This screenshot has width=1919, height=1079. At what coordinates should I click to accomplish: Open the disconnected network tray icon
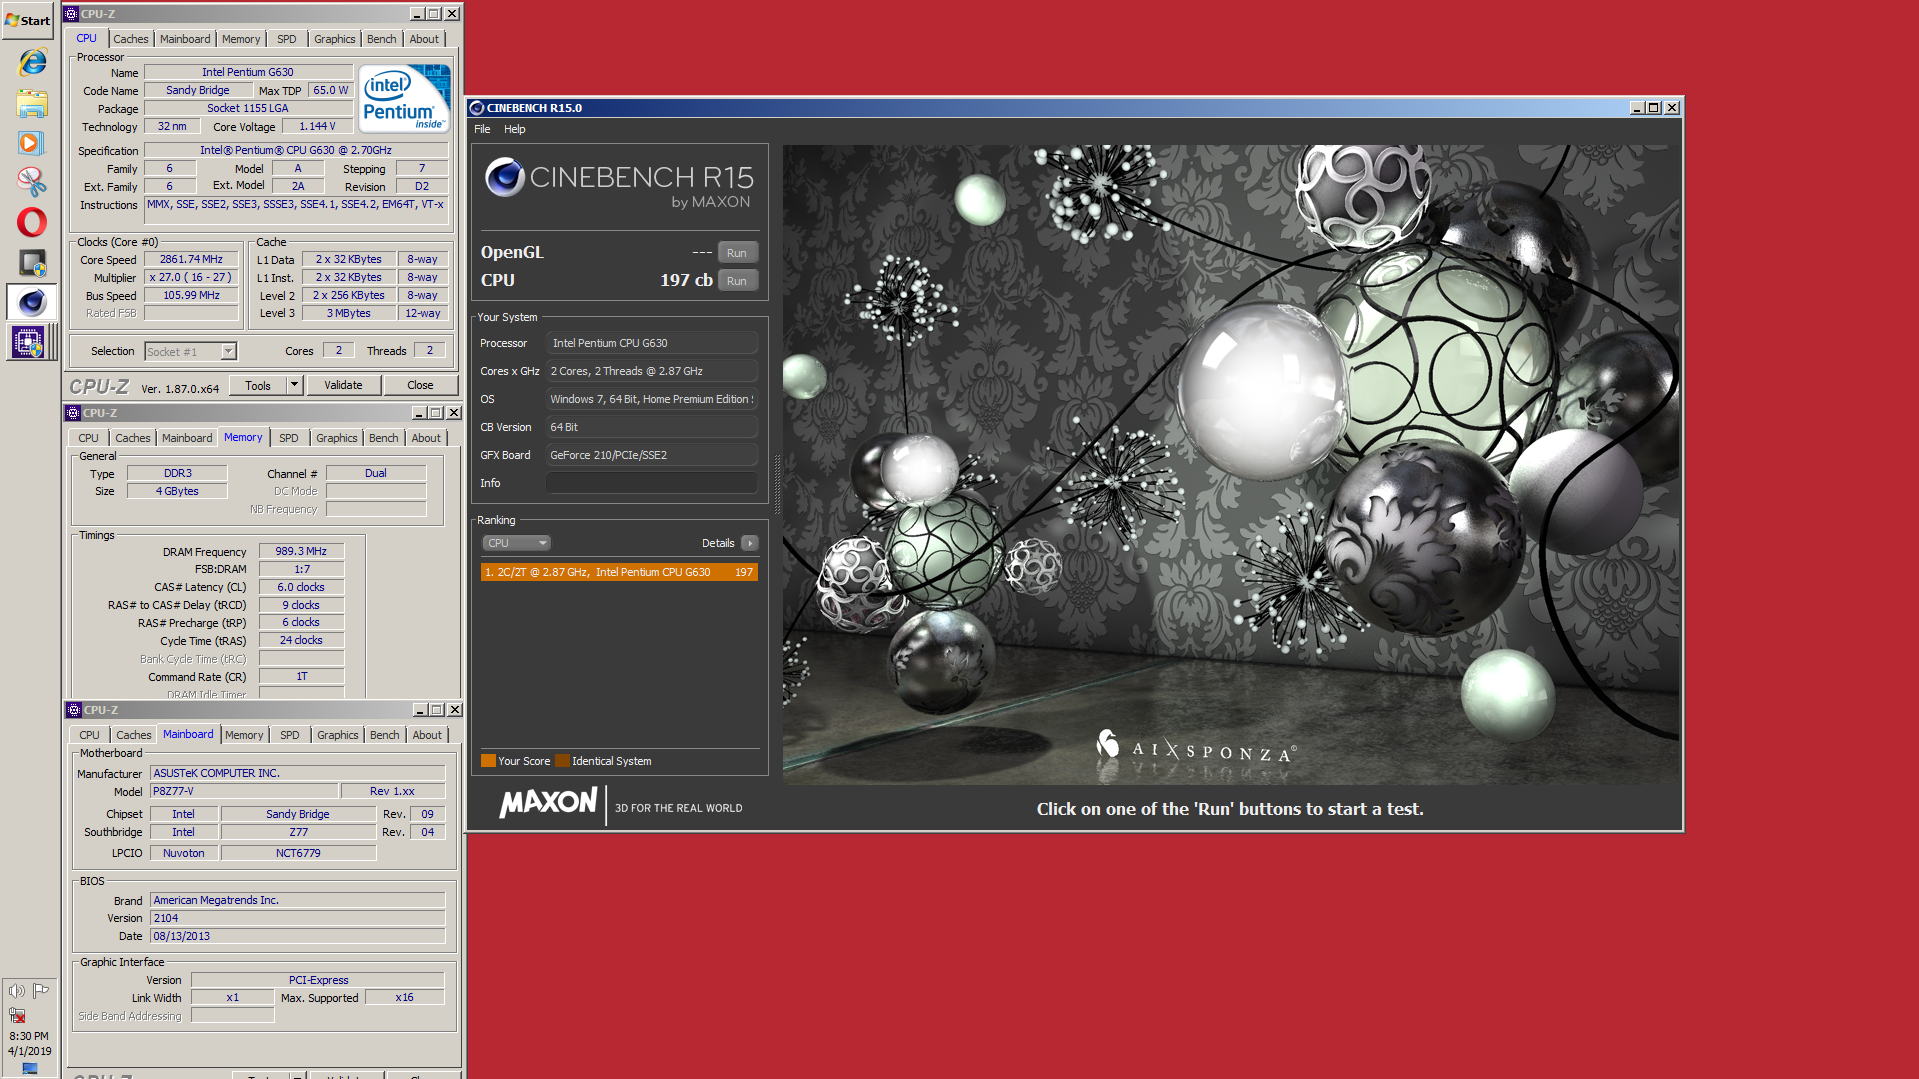(x=17, y=1015)
